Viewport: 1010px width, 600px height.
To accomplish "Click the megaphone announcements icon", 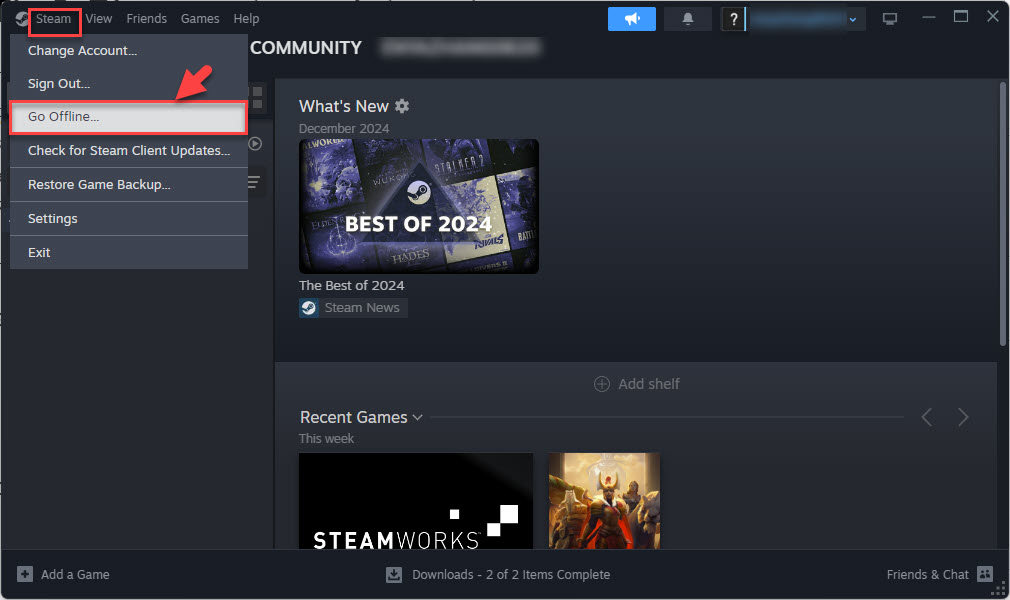I will [631, 19].
